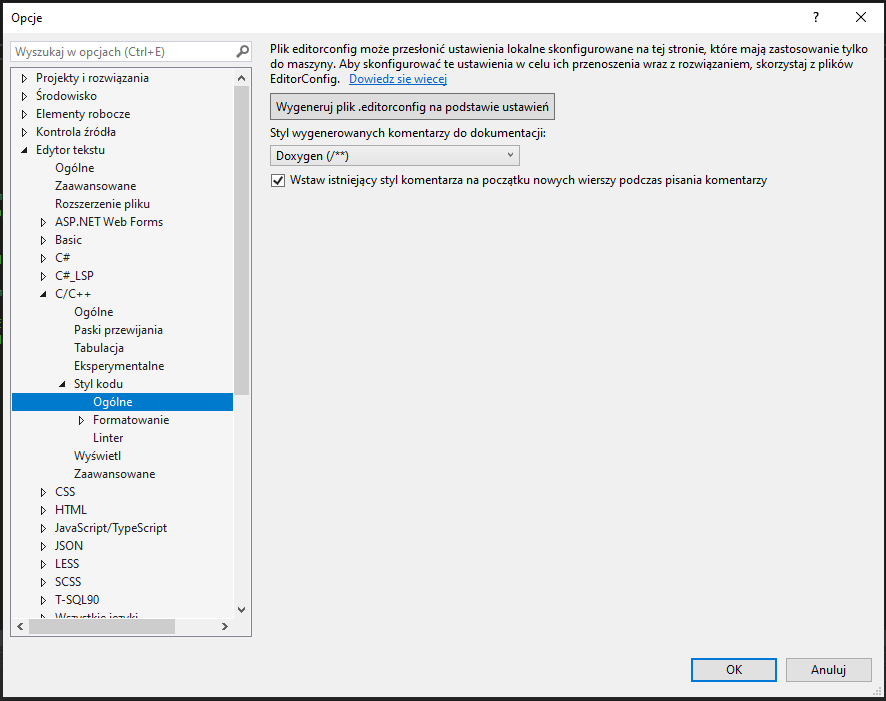Image resolution: width=886 pixels, height=701 pixels.
Task: Open the Doxygen comment style dropdown
Action: pos(395,156)
